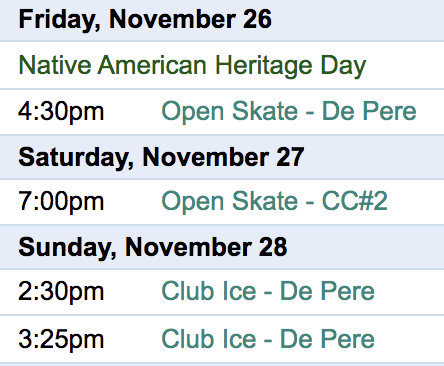Click the 2:30pm time label
444x366 pixels.
click(61, 292)
